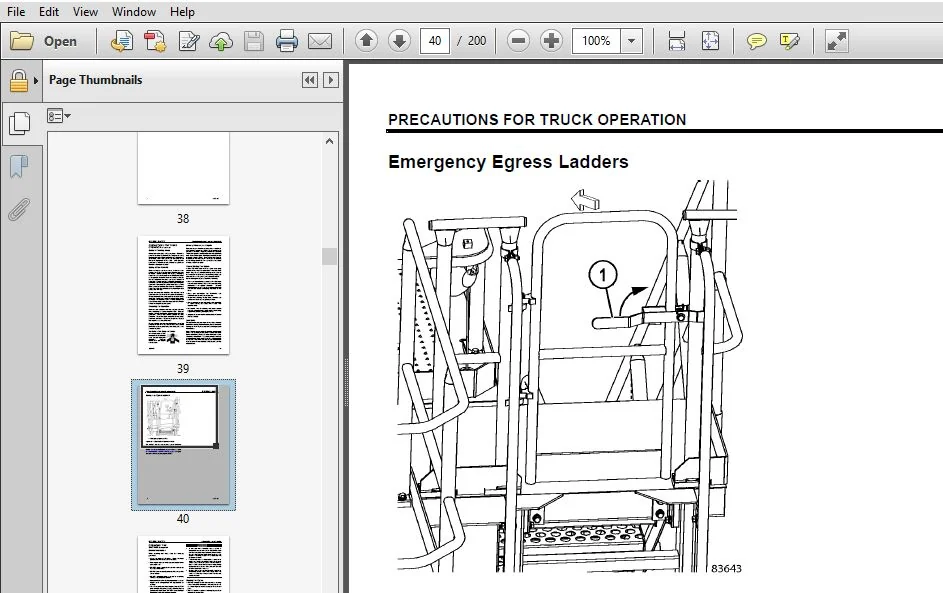Click the fit width scrolling icon

(x=677, y=41)
